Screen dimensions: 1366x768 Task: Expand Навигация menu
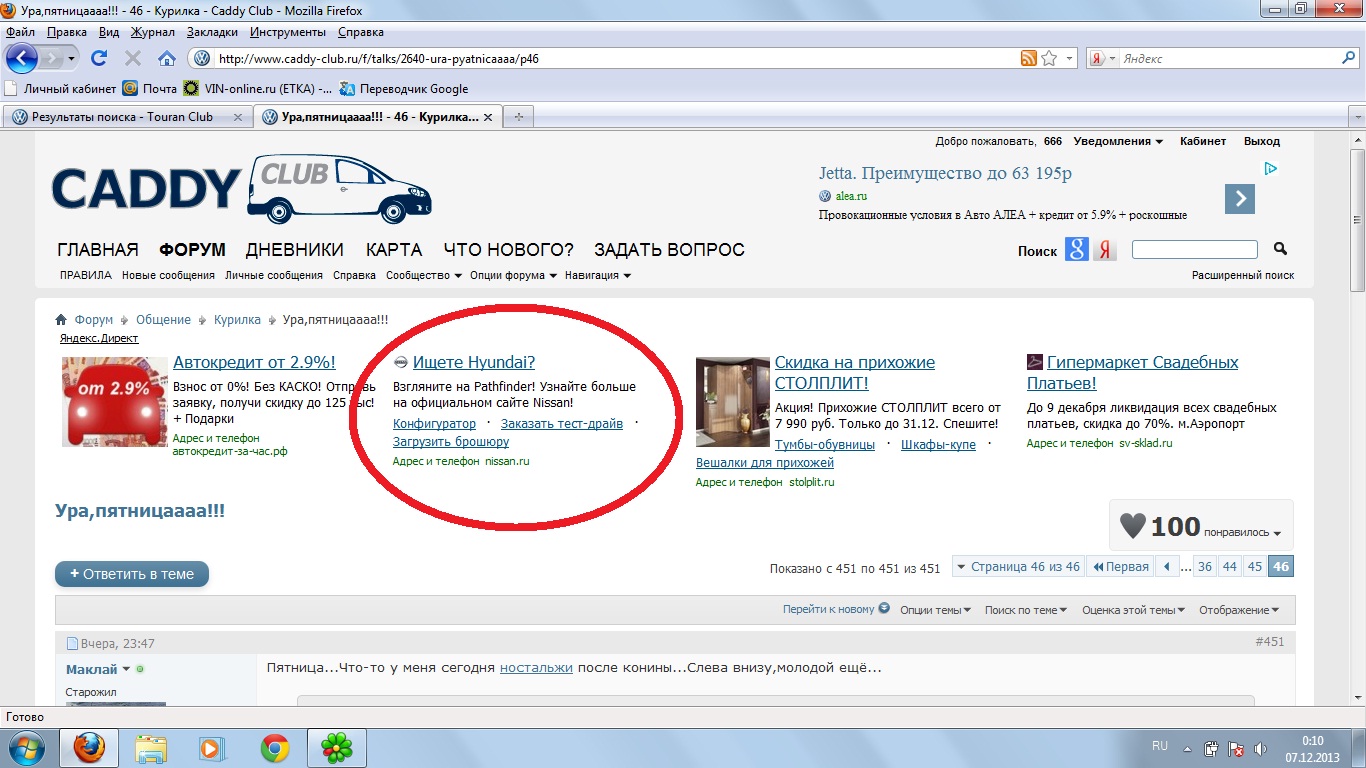tap(598, 275)
